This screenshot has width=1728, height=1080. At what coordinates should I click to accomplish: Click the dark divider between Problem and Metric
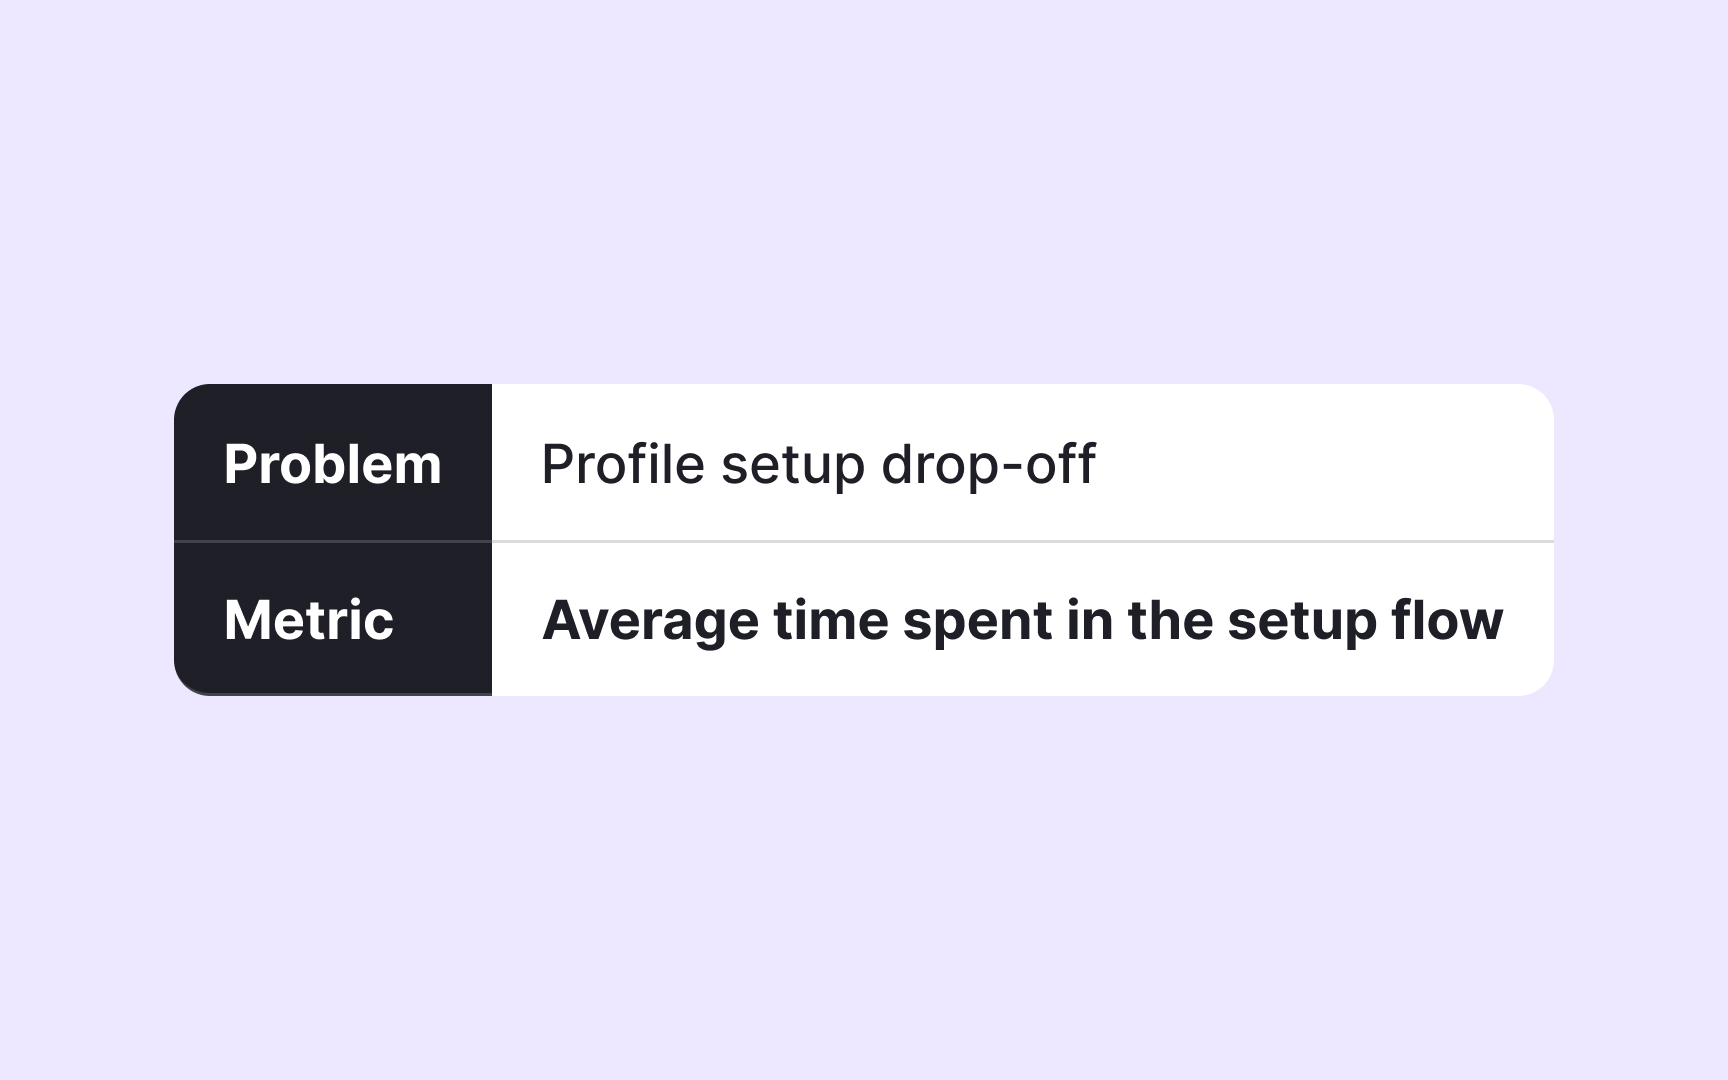pyautogui.click(x=332, y=541)
